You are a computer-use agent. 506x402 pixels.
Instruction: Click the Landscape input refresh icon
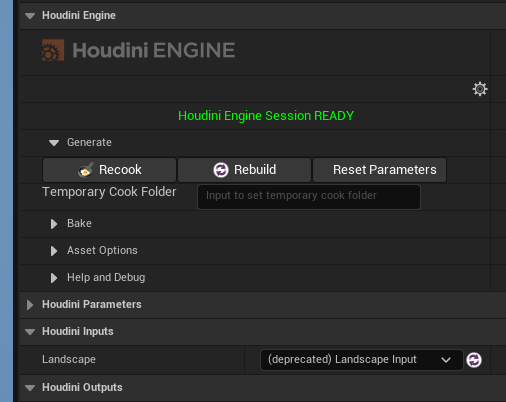point(474,360)
